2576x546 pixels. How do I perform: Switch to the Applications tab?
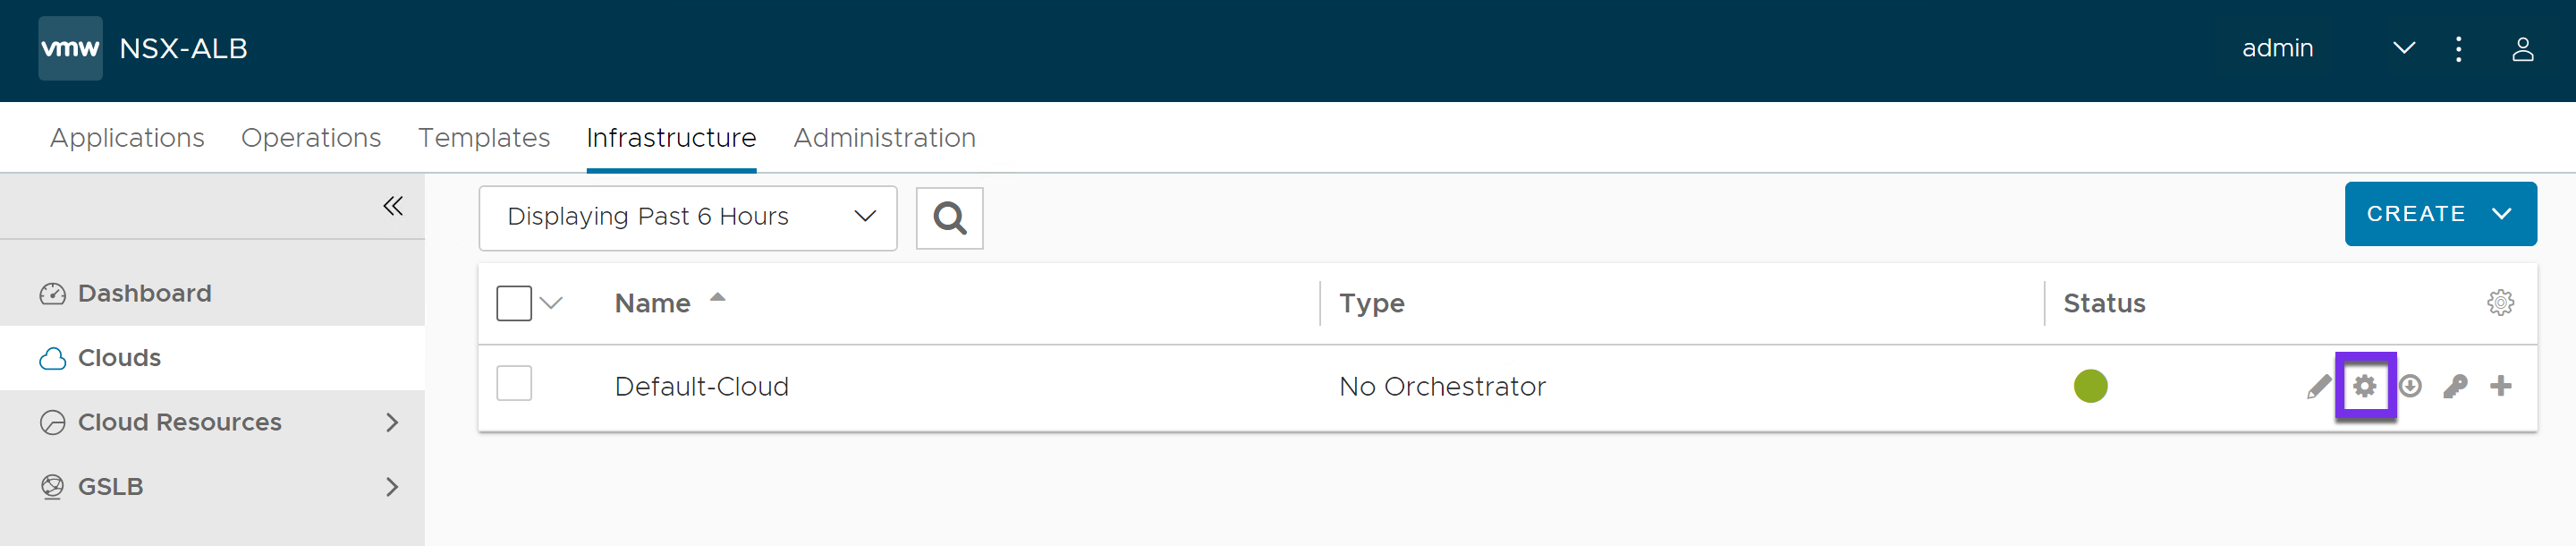point(127,138)
